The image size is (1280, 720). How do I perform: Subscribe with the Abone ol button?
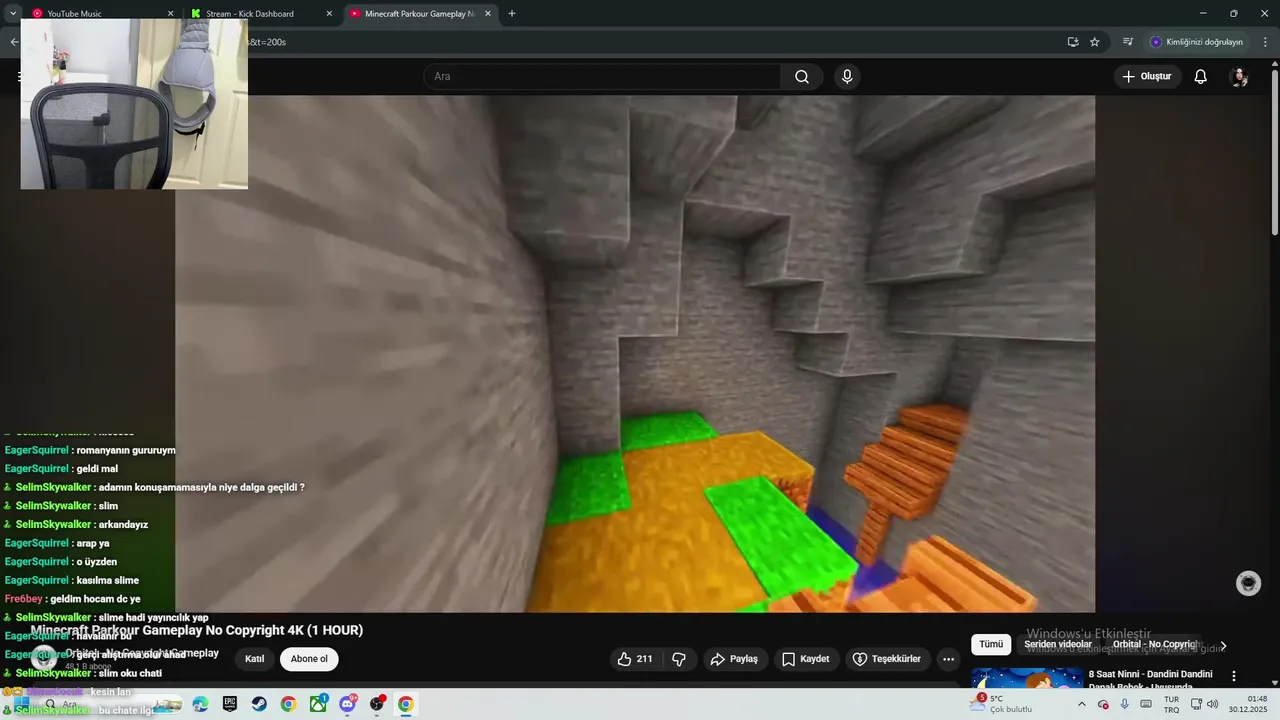(x=309, y=659)
